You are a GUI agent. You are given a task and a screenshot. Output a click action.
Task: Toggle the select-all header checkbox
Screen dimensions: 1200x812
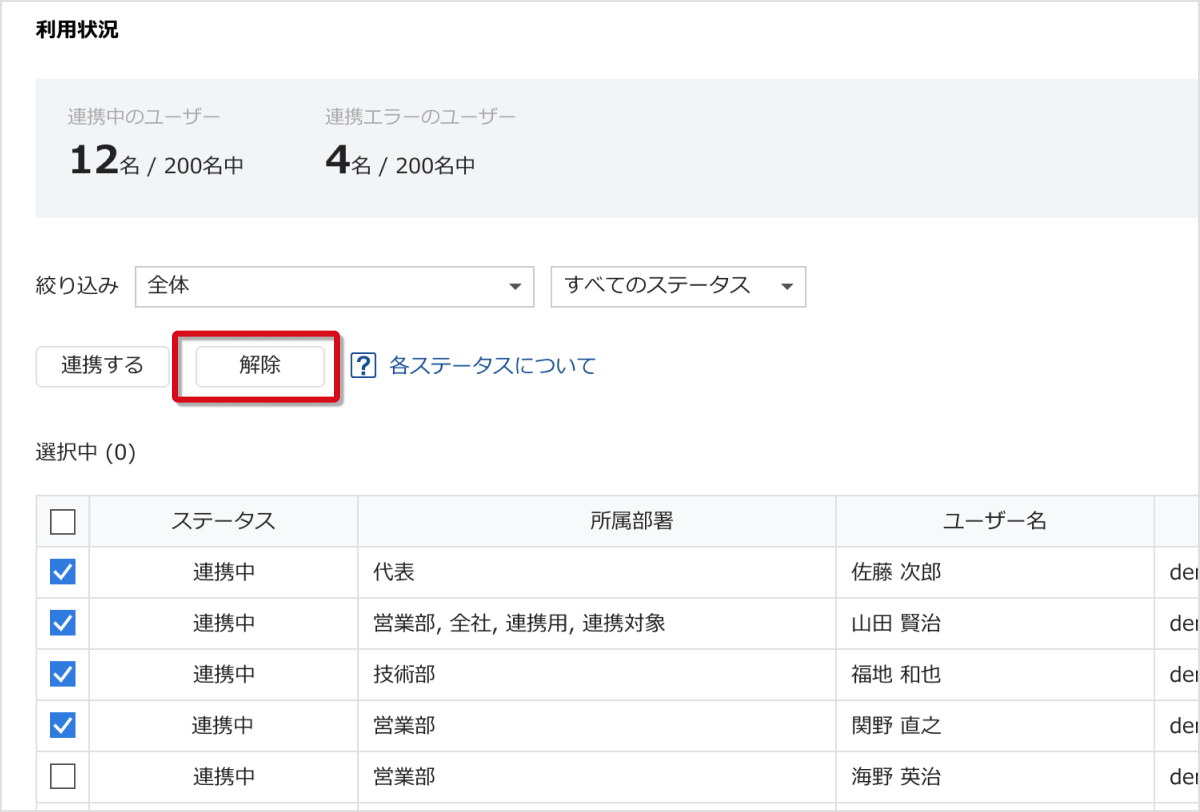click(x=63, y=521)
